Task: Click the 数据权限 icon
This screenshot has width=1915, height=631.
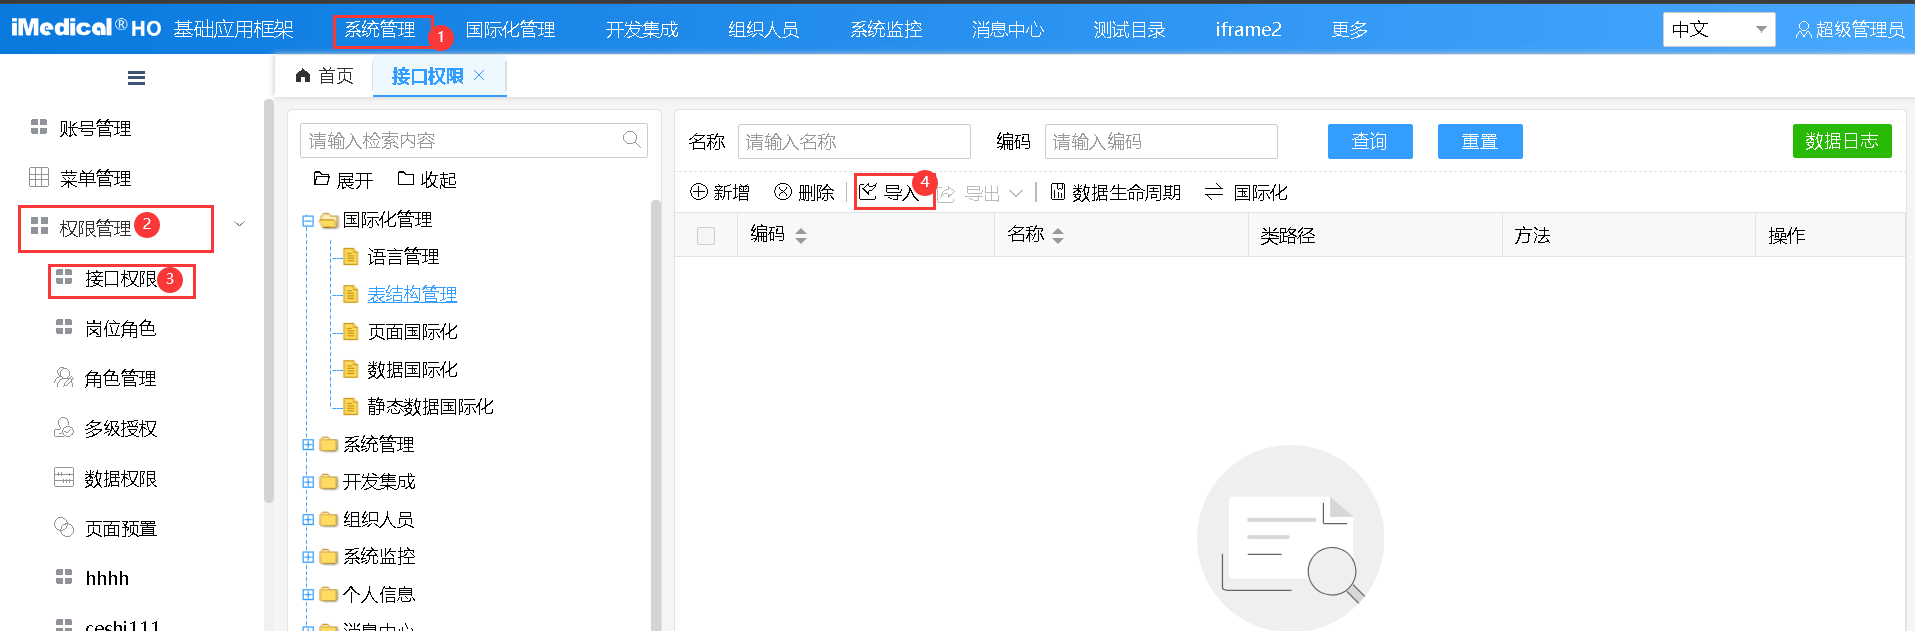Action: coord(64,477)
